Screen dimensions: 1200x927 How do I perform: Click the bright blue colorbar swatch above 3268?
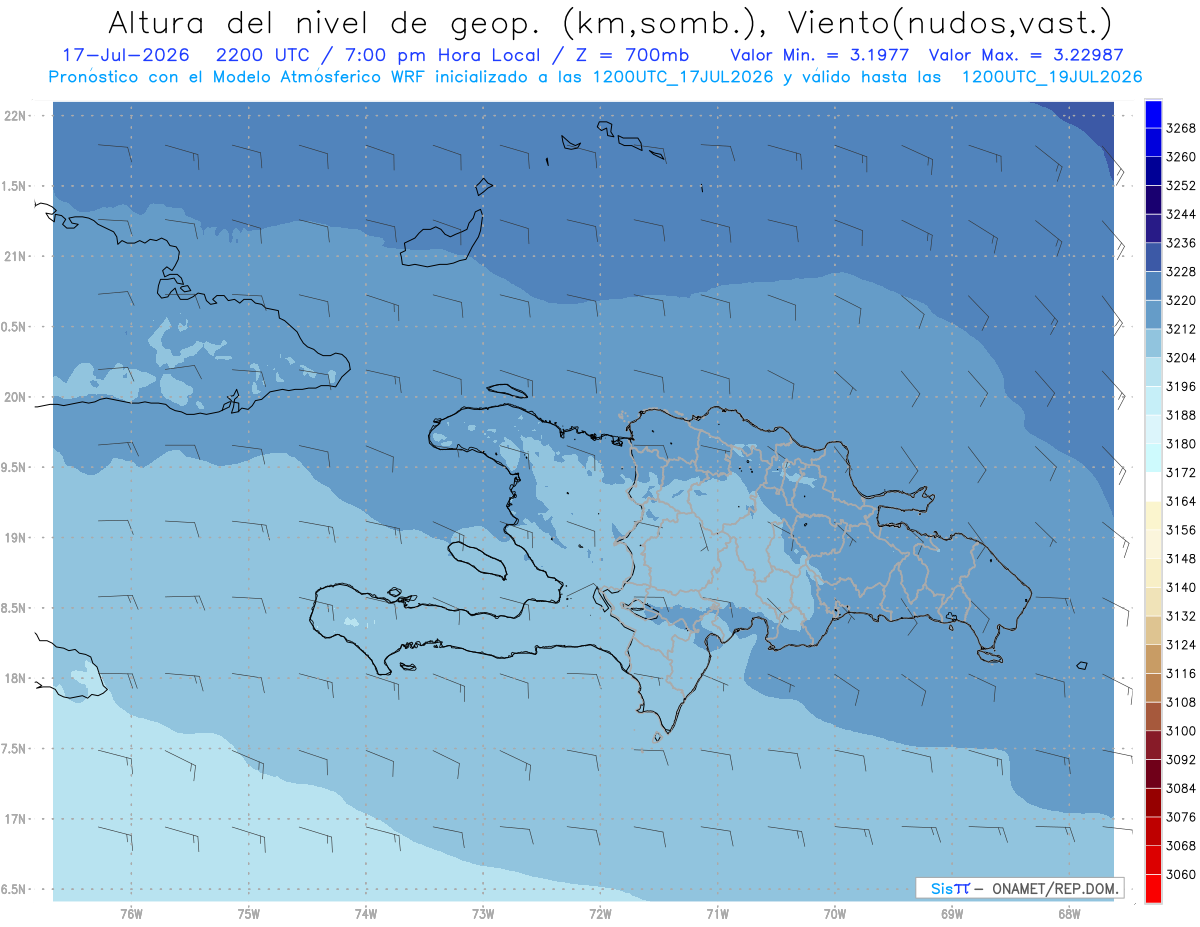(x=1153, y=114)
